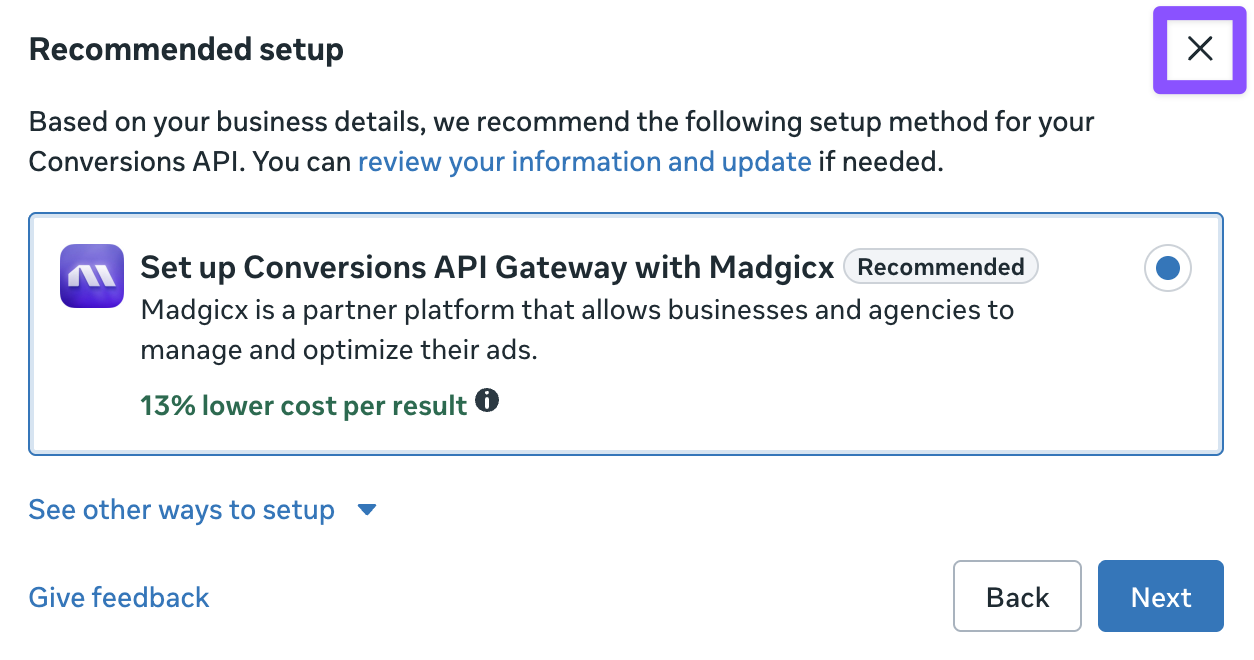Click "if needed." after the review link
Screen dimensions: 1254x660
[881, 162]
